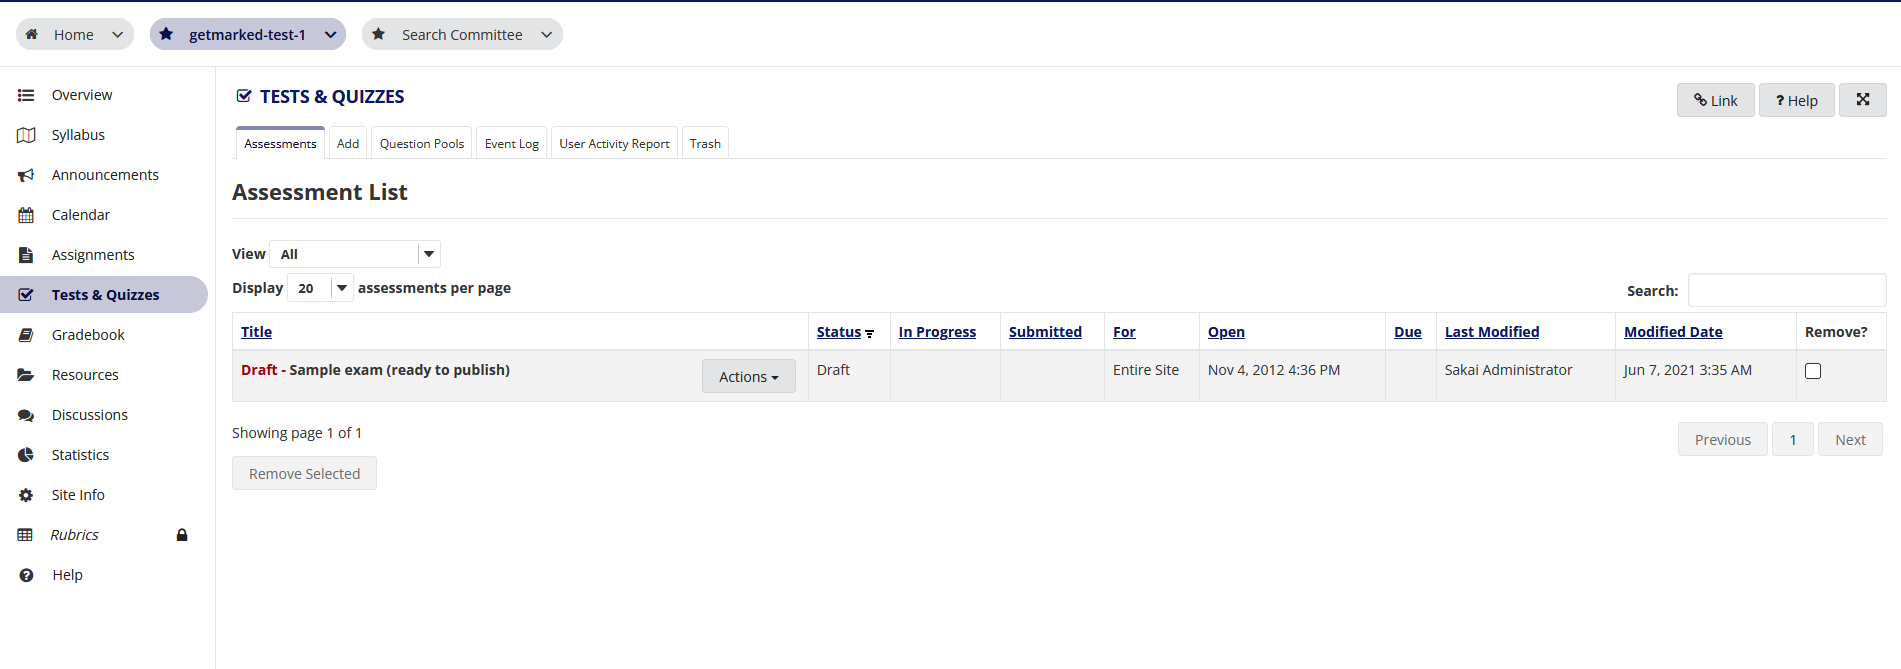Open the Actions dropdown for Sample exam
This screenshot has height=669, width=1901.
749,376
